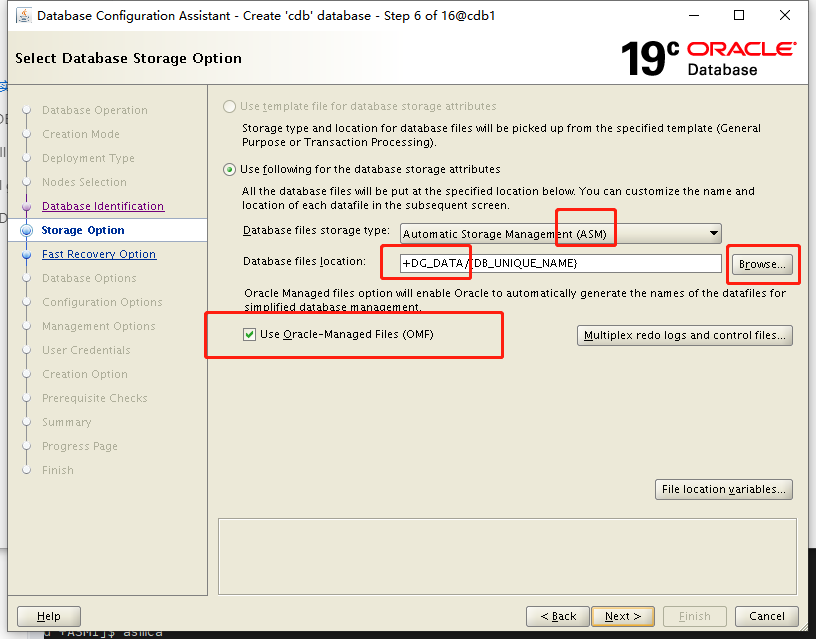The width and height of the screenshot is (816, 639).
Task: Open Multiplex redo logs and control files
Action: point(685,336)
